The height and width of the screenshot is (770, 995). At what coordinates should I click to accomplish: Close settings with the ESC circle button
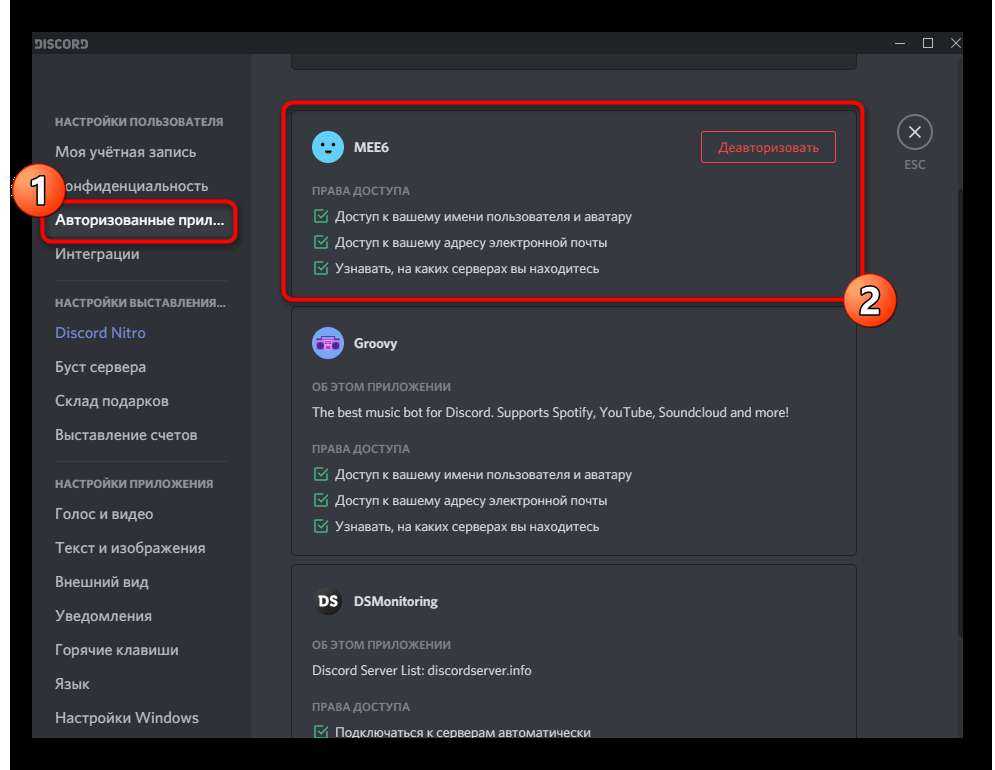coord(914,132)
